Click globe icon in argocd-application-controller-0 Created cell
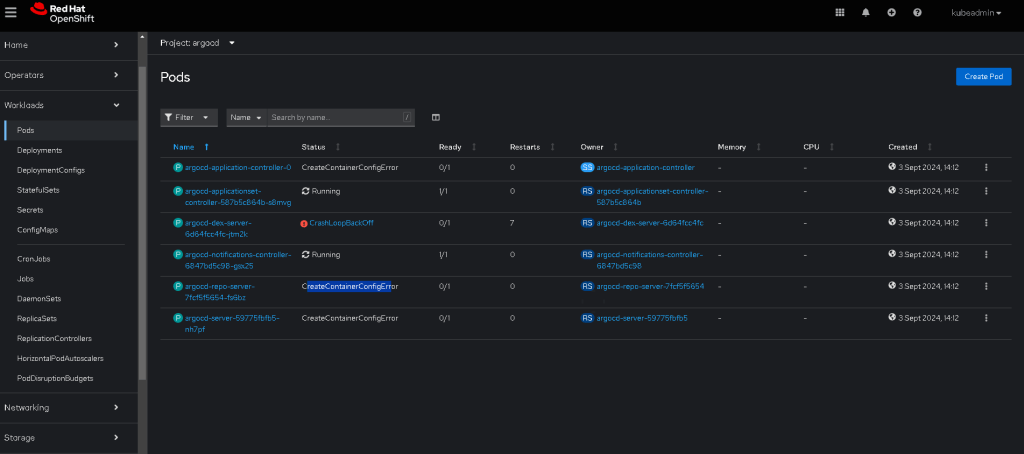Image resolution: width=1024 pixels, height=454 pixels. pos(892,167)
